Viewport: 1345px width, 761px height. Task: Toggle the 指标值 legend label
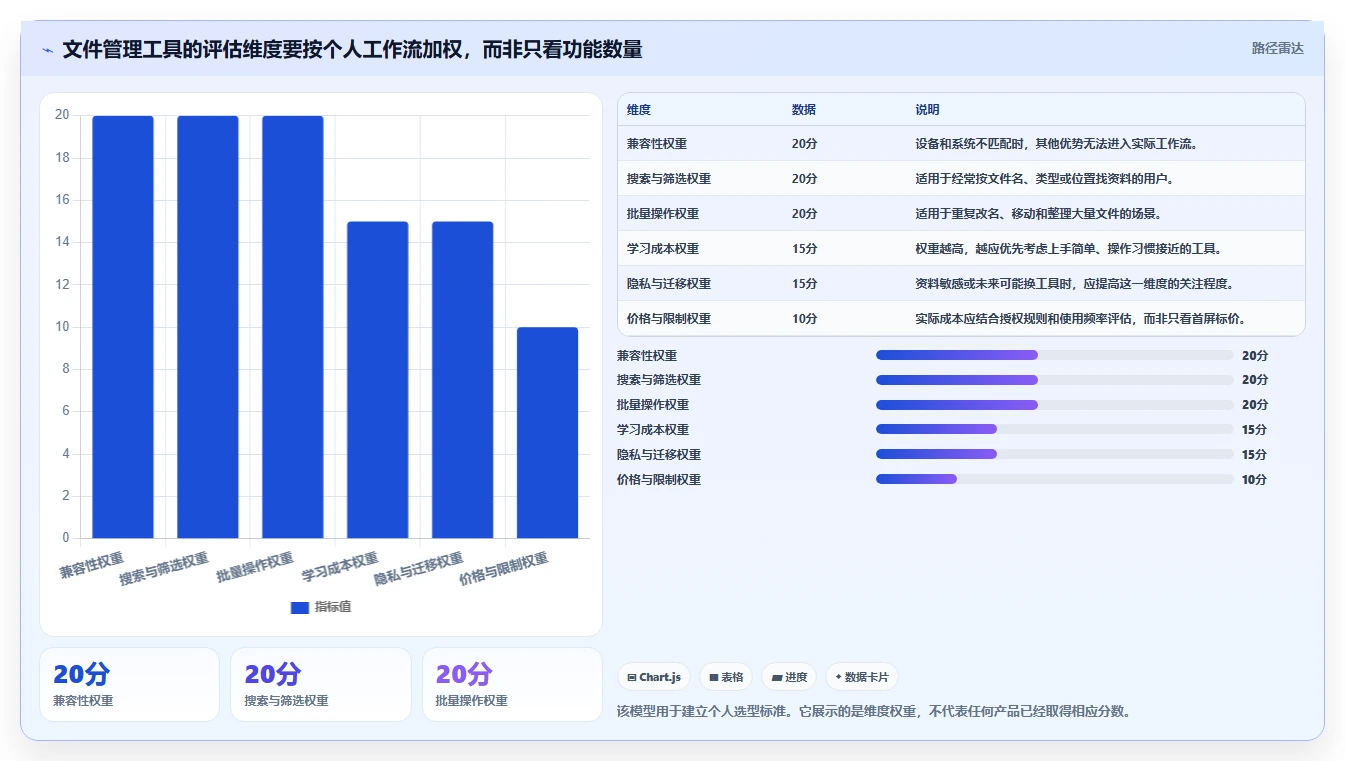pos(333,607)
